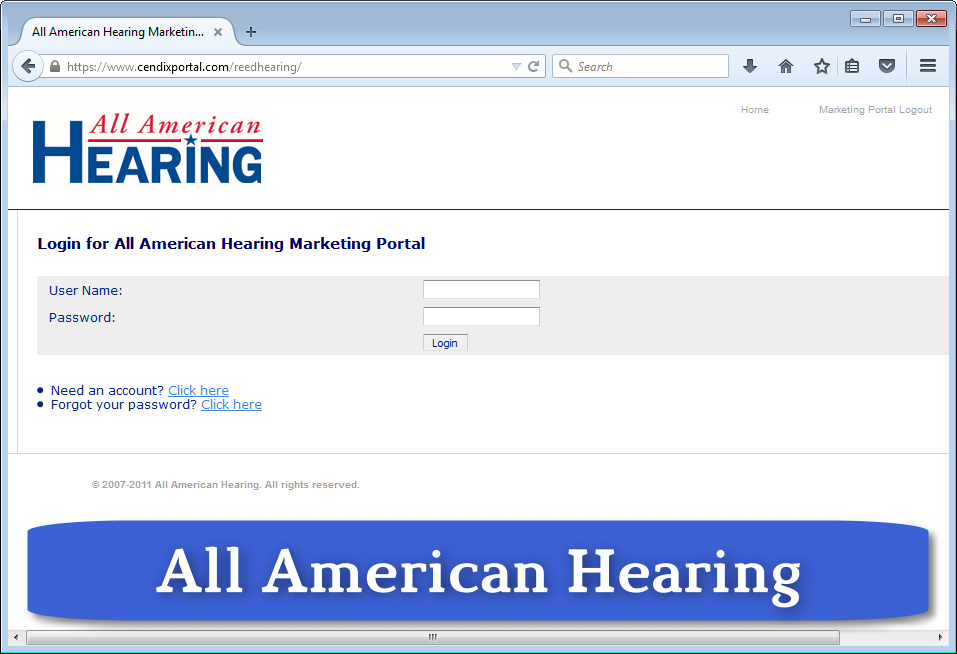Click Marketing Portal Logout link
957x654 pixels.
[x=875, y=110]
